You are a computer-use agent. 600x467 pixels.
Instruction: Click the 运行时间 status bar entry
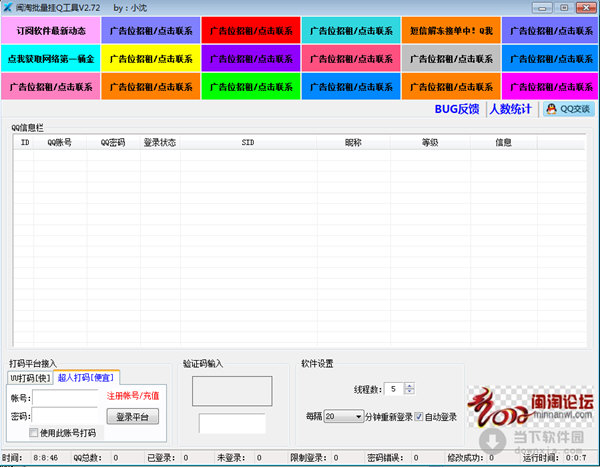554,457
